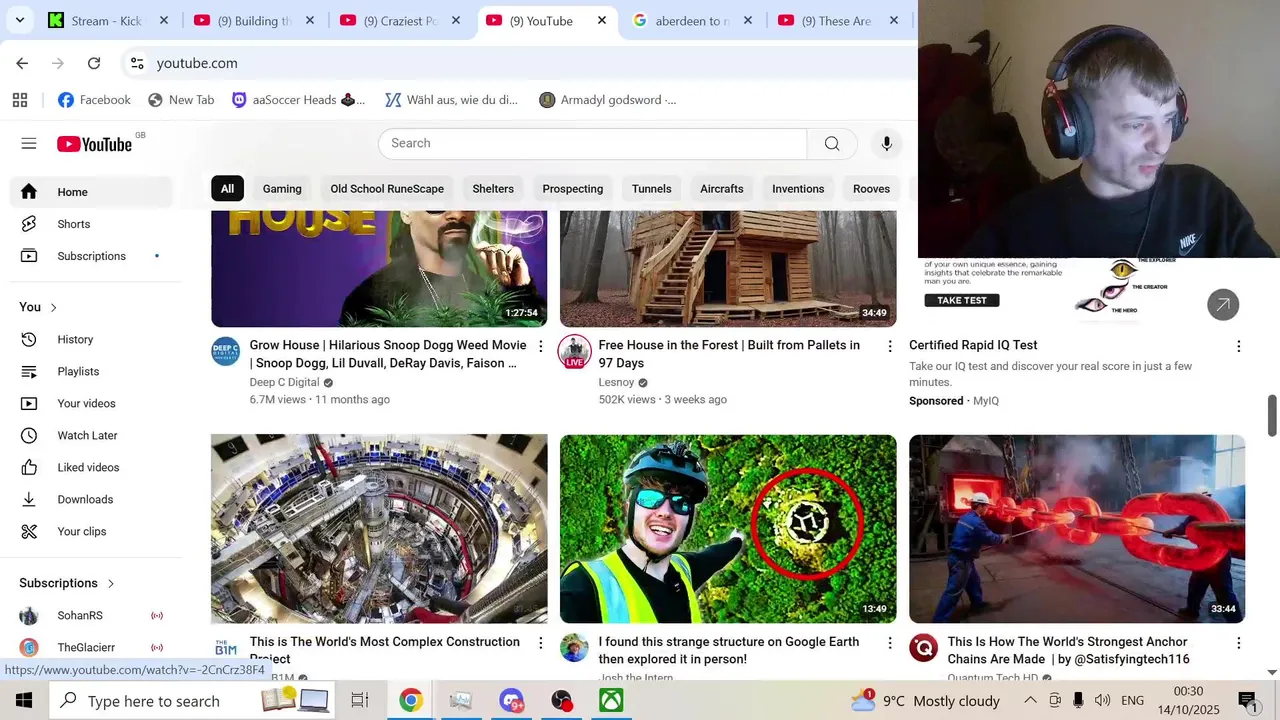Open Home in the sidebar

click(x=92, y=192)
